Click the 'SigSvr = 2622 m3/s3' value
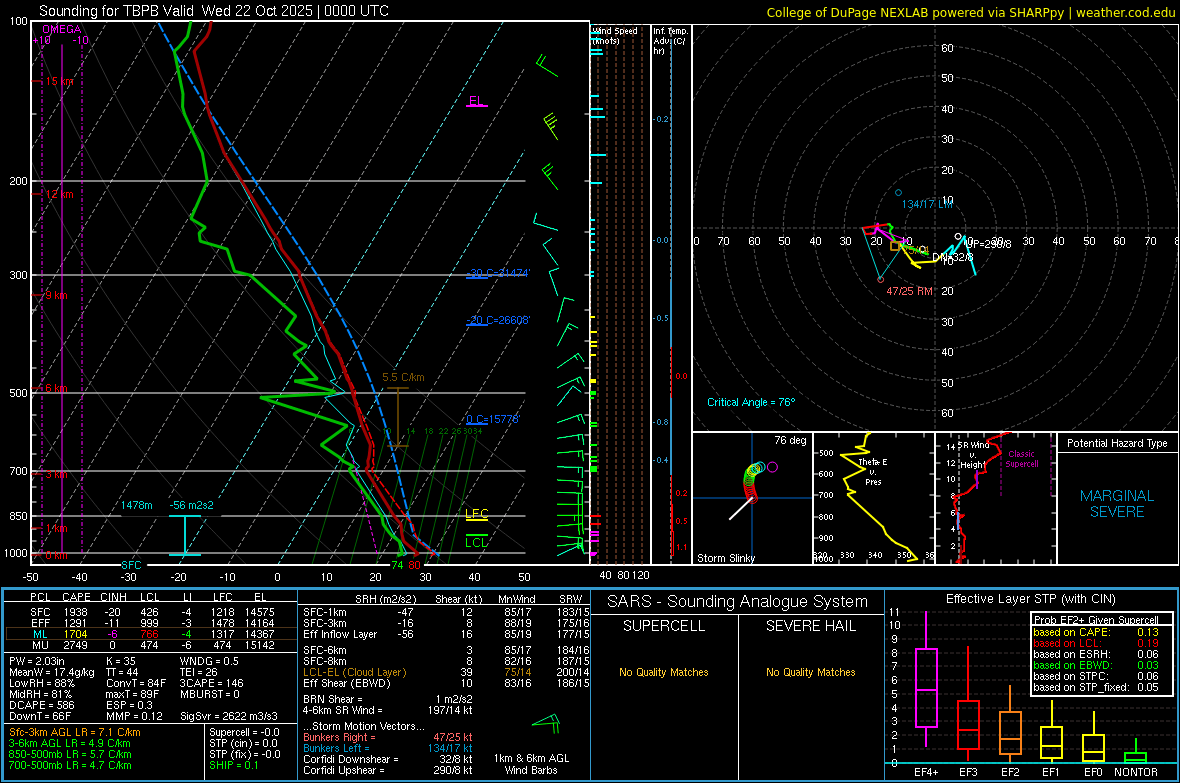 (x=229, y=716)
